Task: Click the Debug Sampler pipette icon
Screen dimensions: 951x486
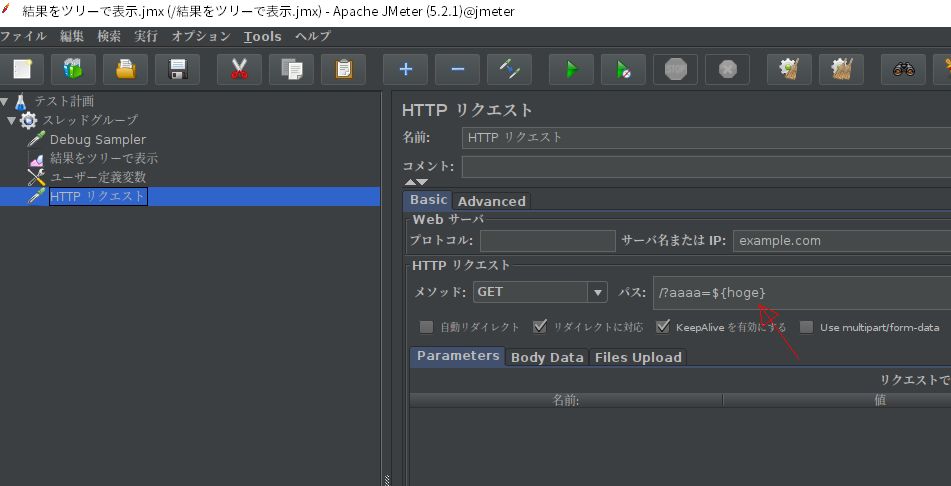Action: point(36,139)
